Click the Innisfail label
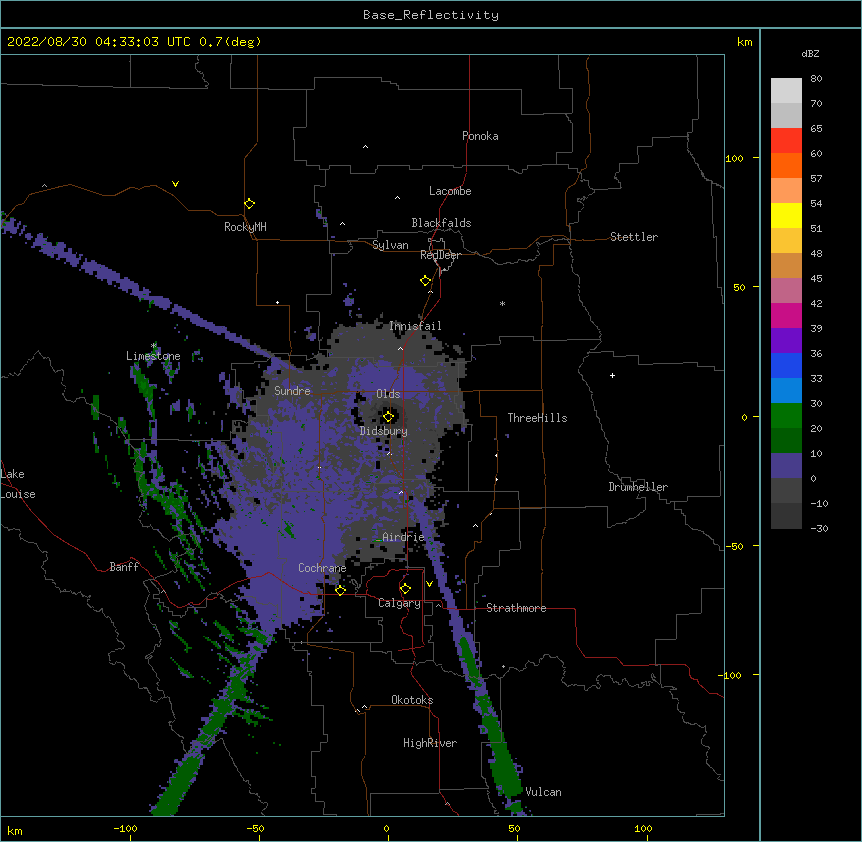Viewport: 862px width, 842px height. (x=415, y=326)
